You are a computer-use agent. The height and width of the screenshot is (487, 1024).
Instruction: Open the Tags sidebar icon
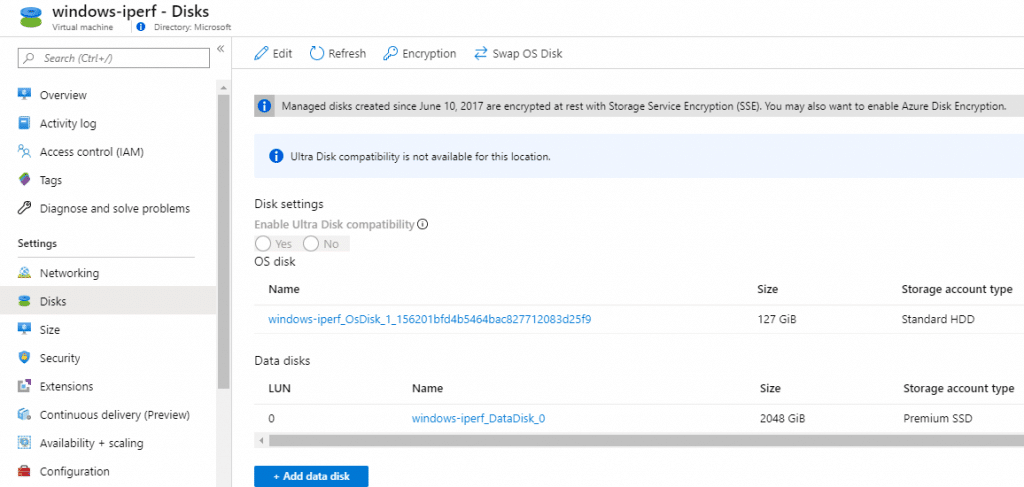(x=24, y=180)
